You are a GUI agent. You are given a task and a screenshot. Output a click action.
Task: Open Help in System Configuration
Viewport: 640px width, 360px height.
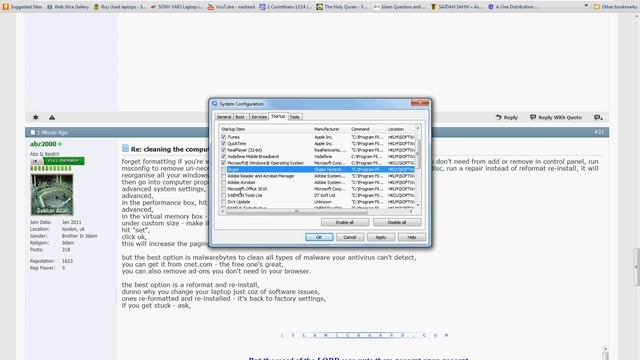(x=411, y=237)
